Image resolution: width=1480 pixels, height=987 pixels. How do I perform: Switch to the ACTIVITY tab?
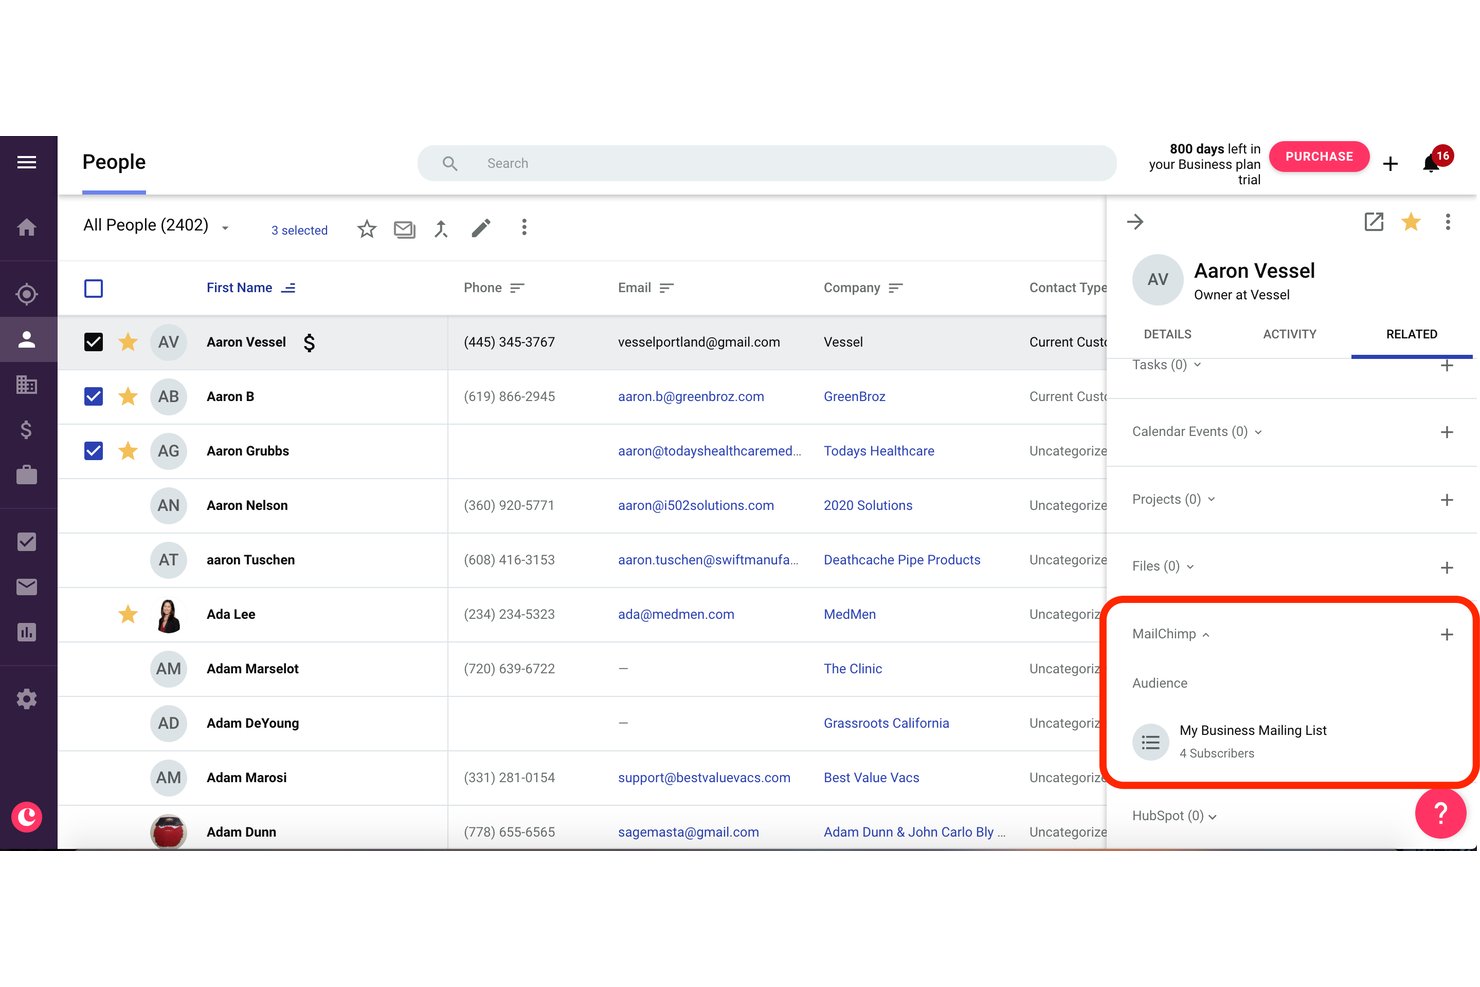[1289, 334]
